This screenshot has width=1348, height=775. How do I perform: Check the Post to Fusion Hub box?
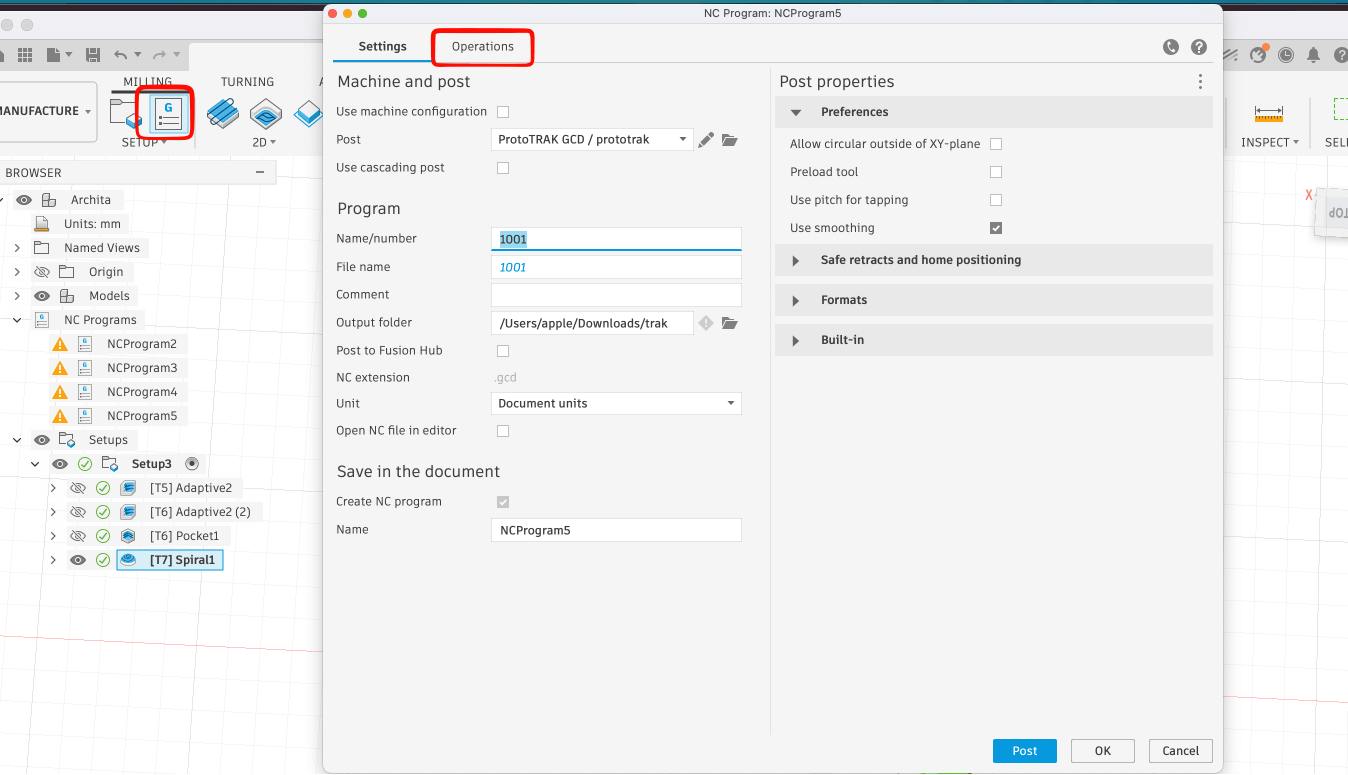click(x=503, y=351)
